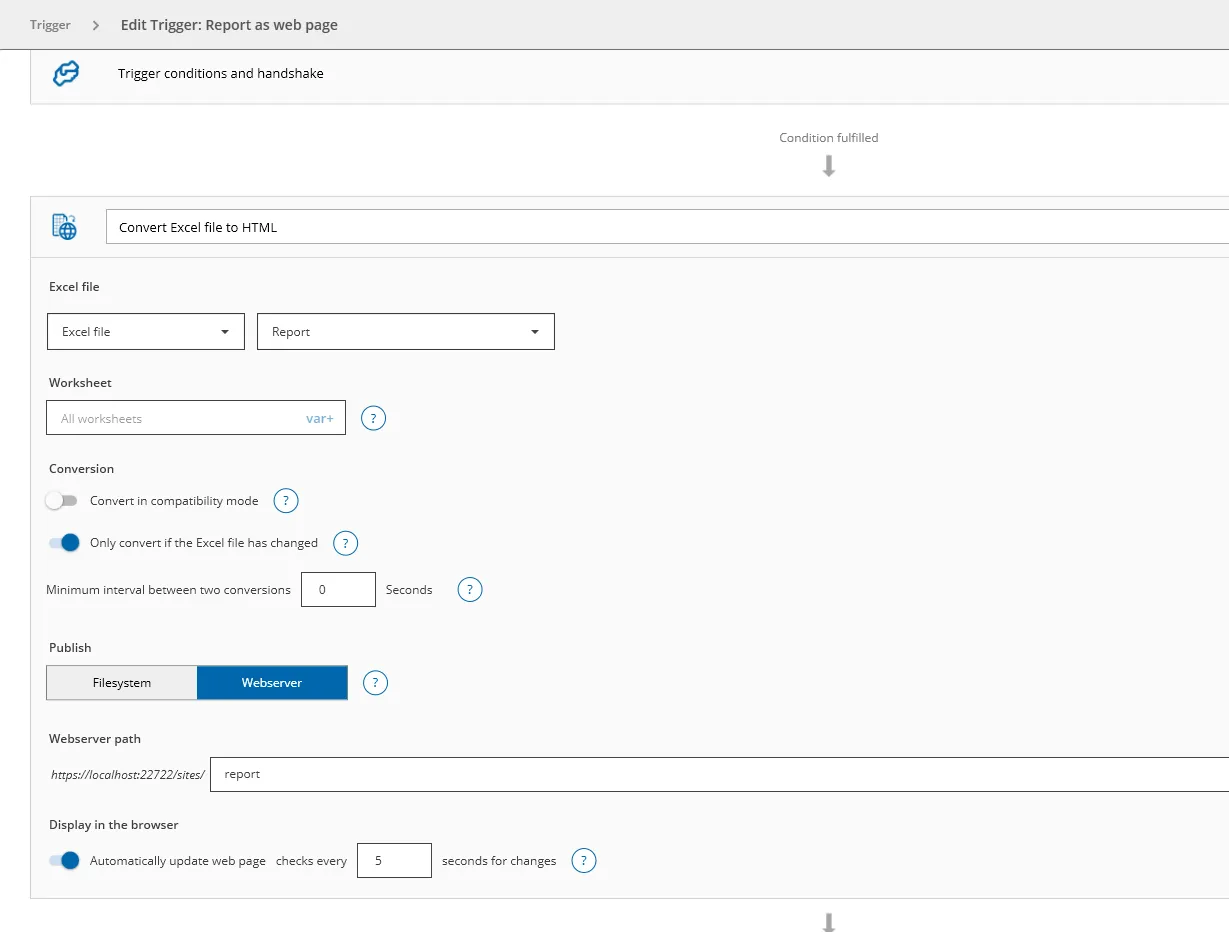Viewport: 1229px width, 932px height.
Task: Click the checks every seconds field
Action: point(394,861)
